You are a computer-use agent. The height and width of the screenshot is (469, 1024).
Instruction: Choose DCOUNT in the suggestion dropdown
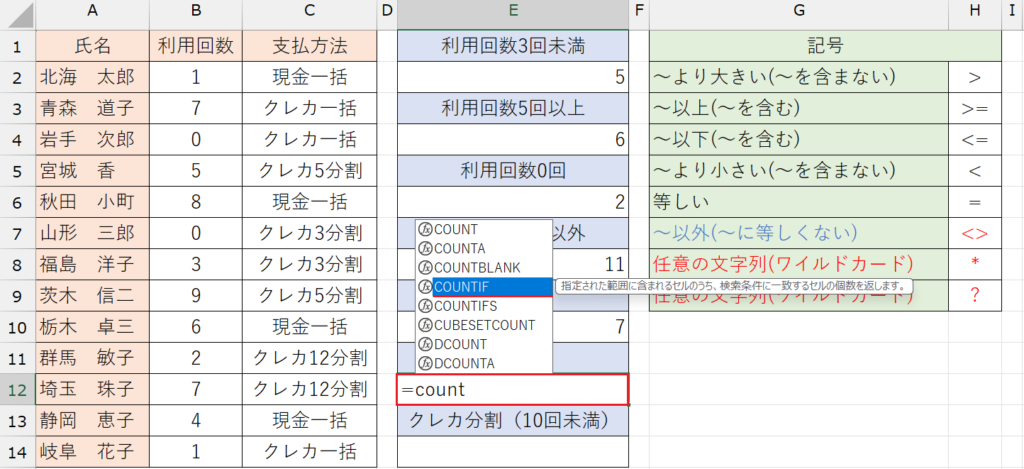coord(484,344)
